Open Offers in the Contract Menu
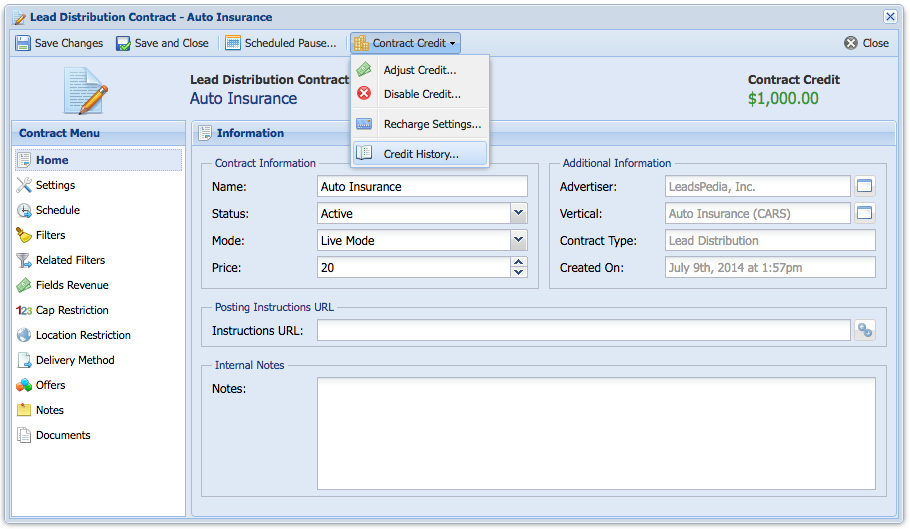910x529 pixels. (98, 385)
